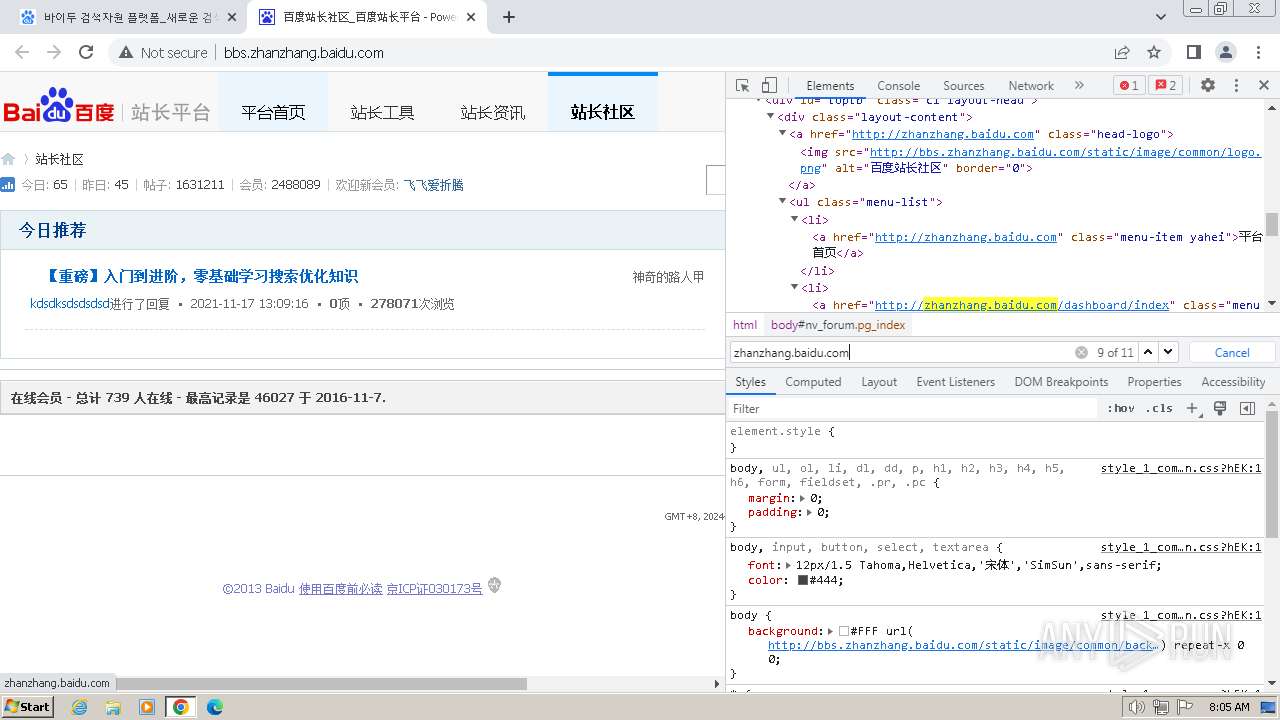Open the featured 入门到进阶 post link
The image size is (1280, 720).
click(x=202, y=276)
